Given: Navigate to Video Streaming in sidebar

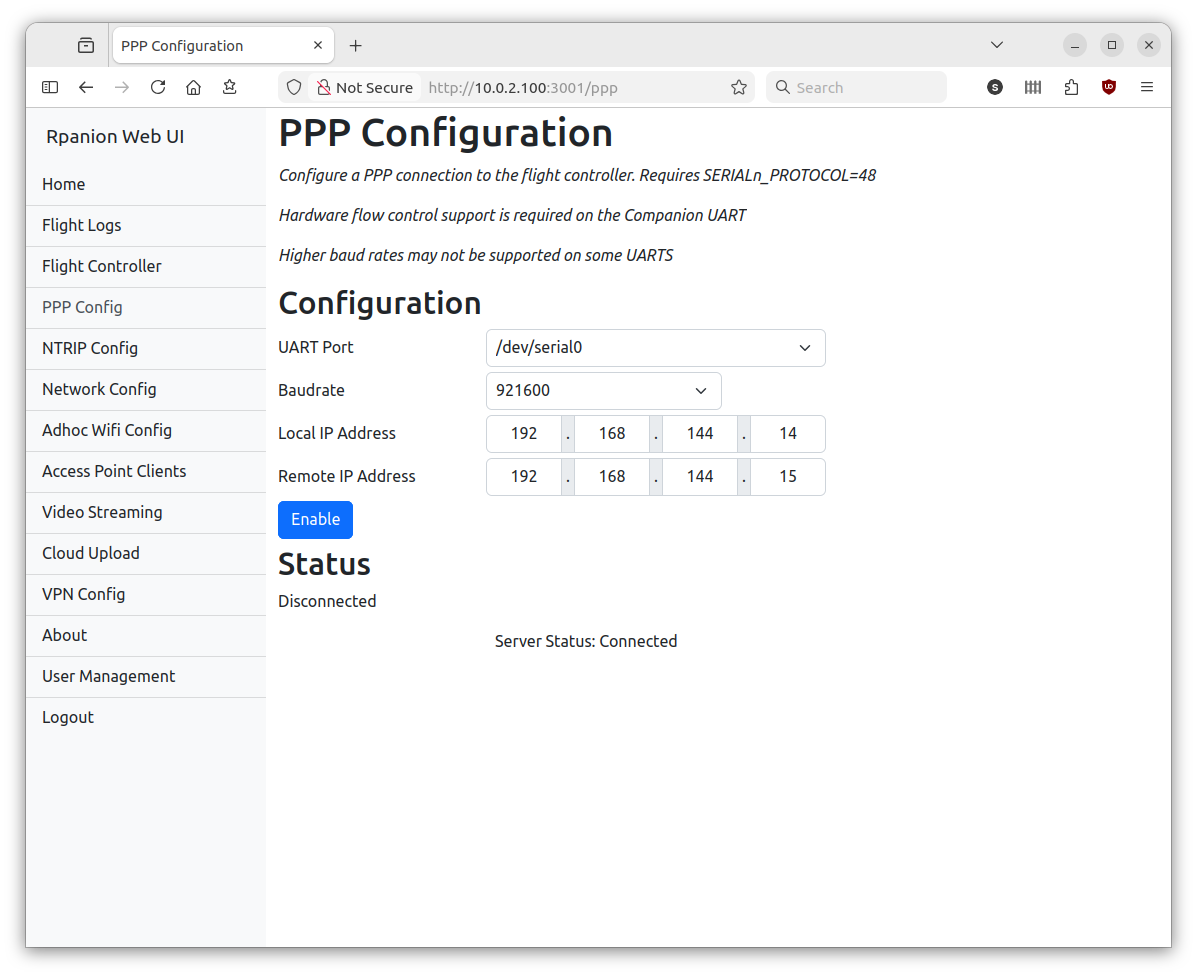Looking at the screenshot, I should pos(102,512).
